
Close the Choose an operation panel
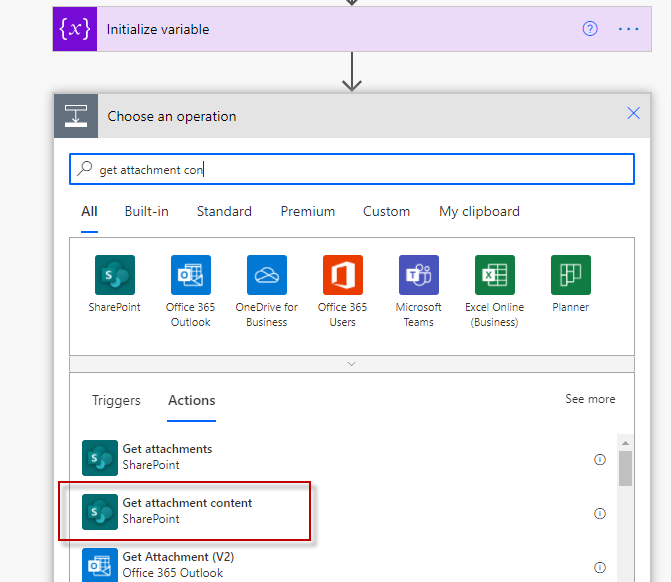pos(633,113)
